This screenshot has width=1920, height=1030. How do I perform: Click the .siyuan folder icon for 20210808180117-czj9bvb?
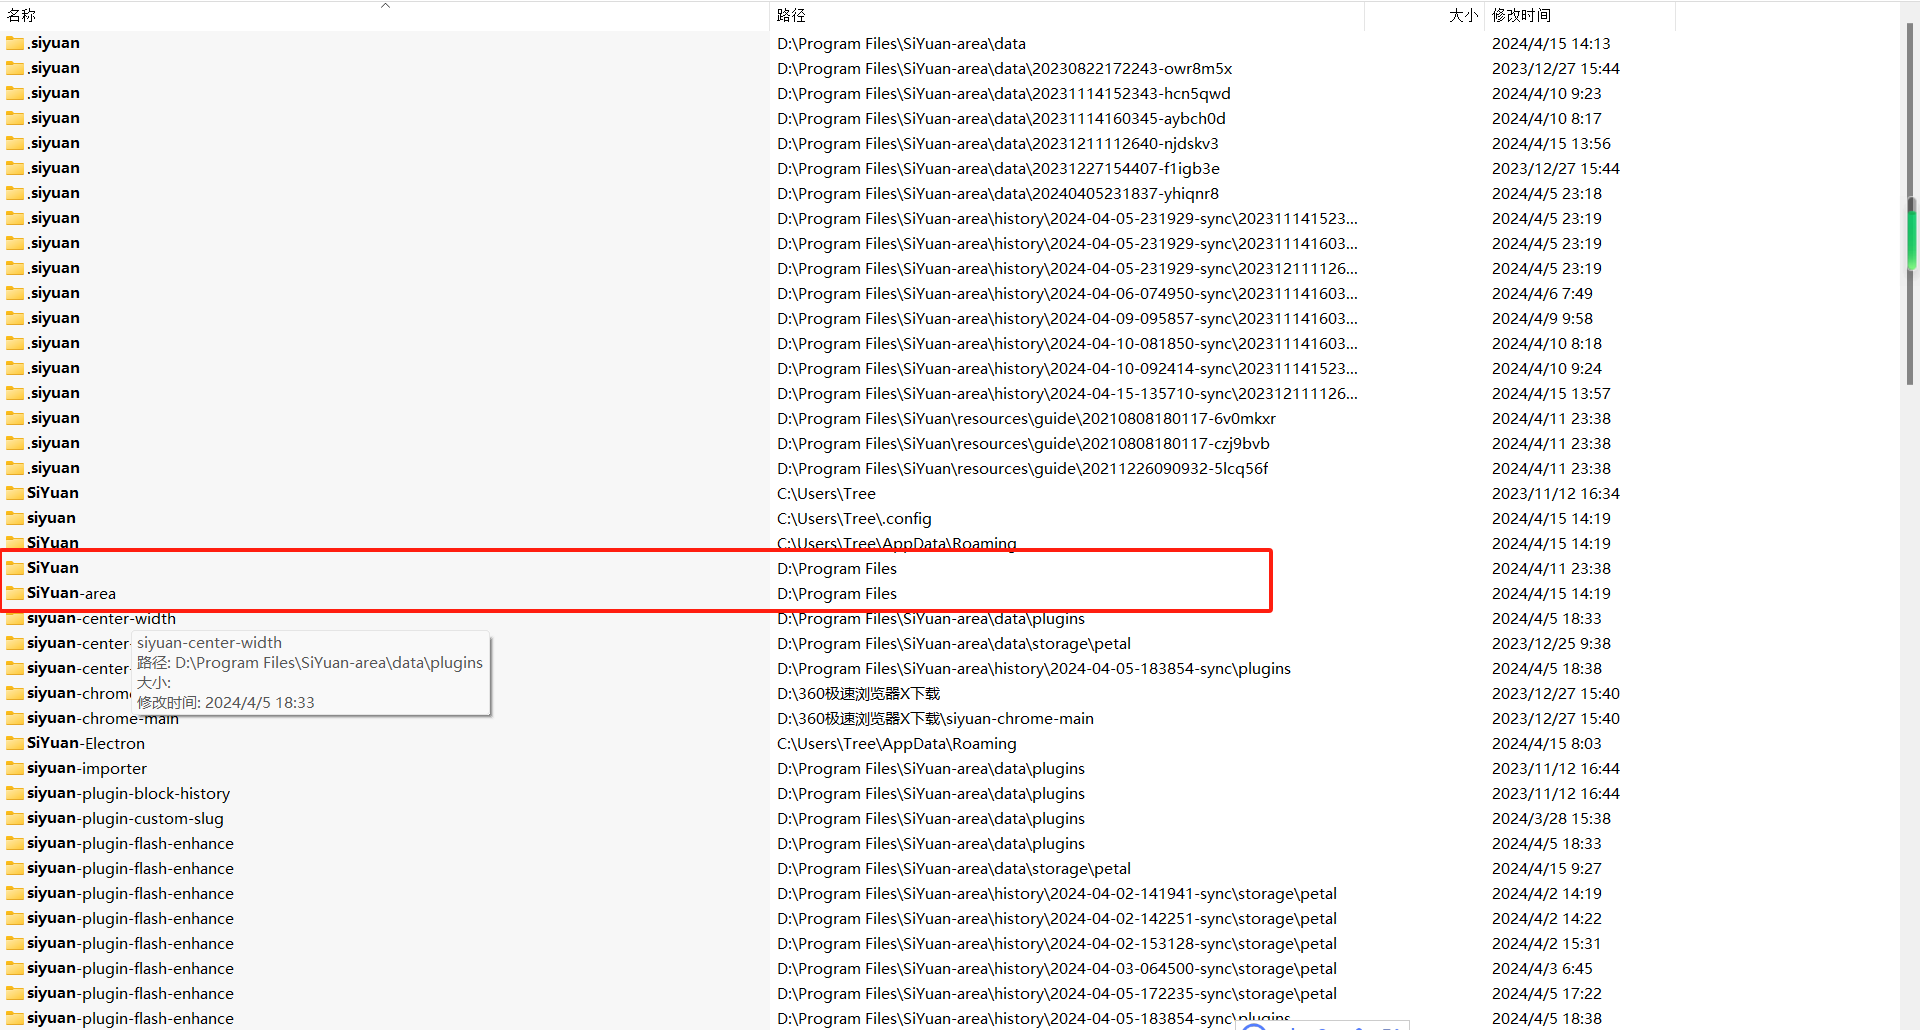click(x=15, y=444)
